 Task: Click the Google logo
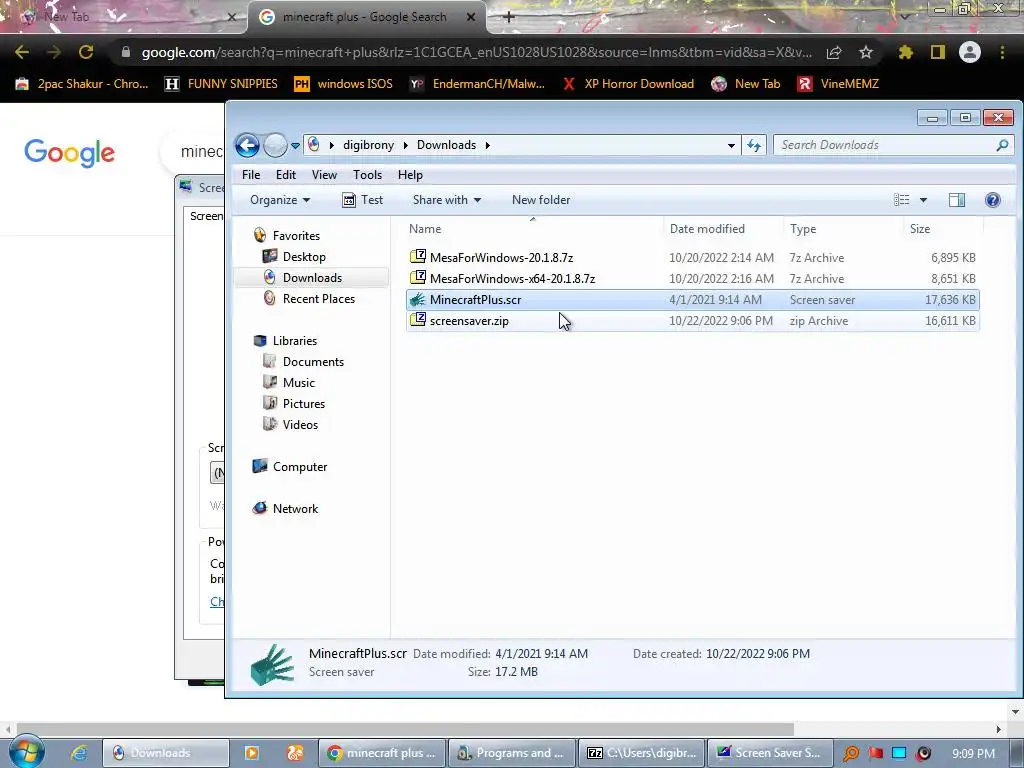(x=69, y=153)
